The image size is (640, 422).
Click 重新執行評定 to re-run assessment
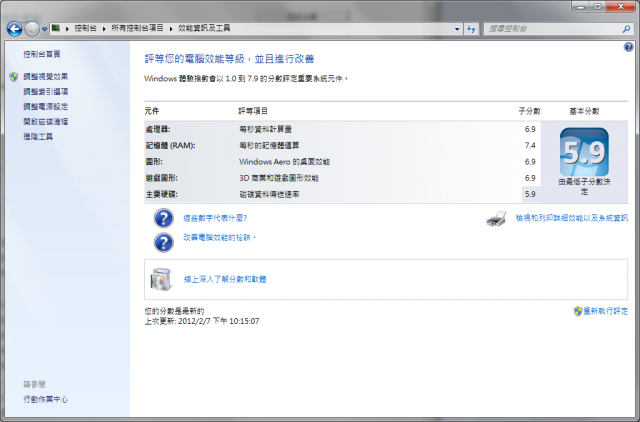(605, 311)
